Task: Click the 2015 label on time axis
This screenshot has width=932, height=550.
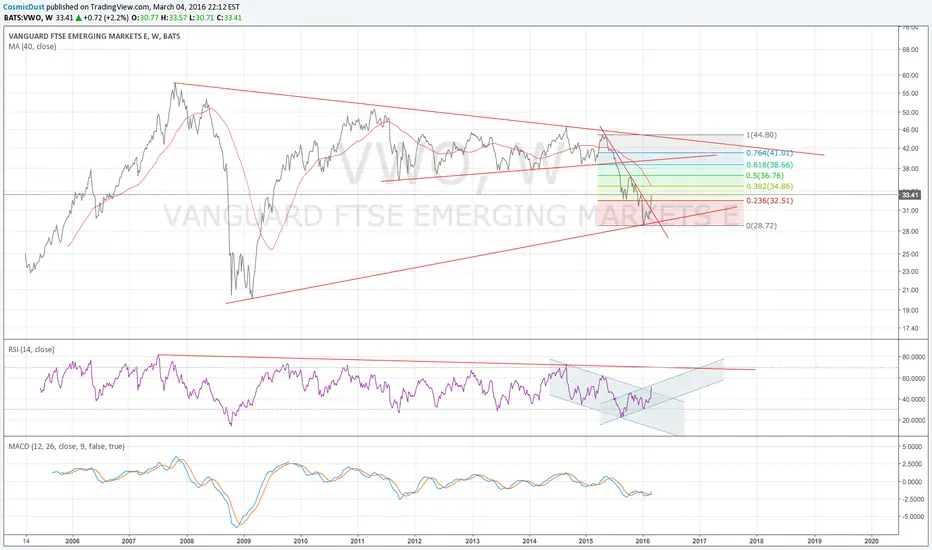Action: (x=586, y=541)
